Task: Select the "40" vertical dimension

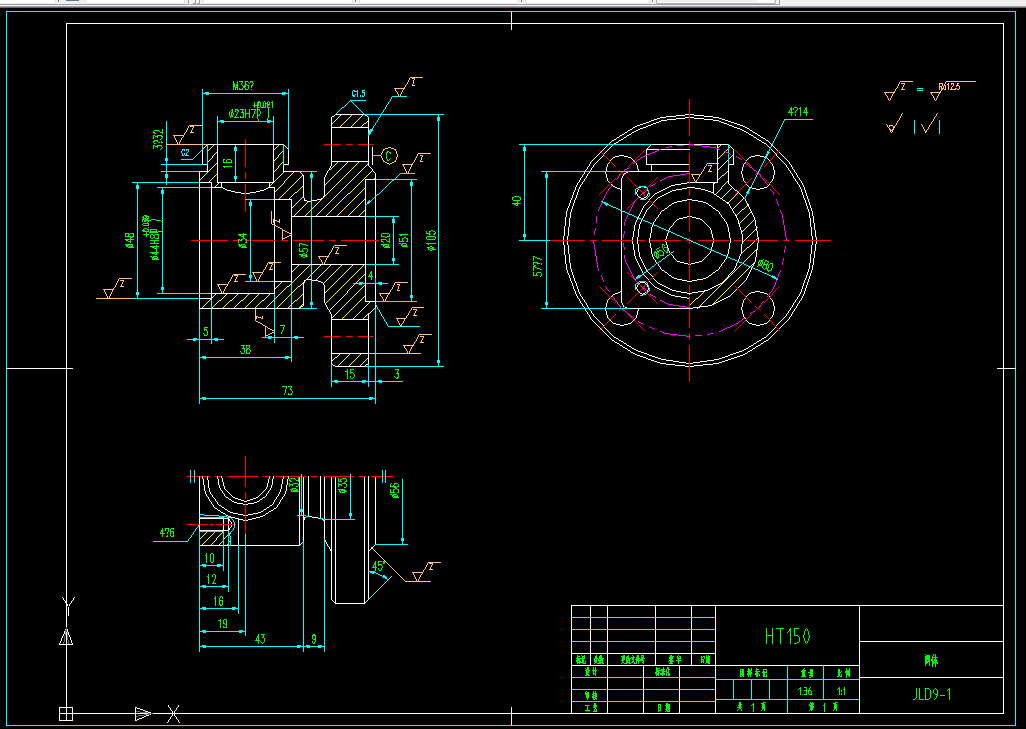Action: point(517,200)
